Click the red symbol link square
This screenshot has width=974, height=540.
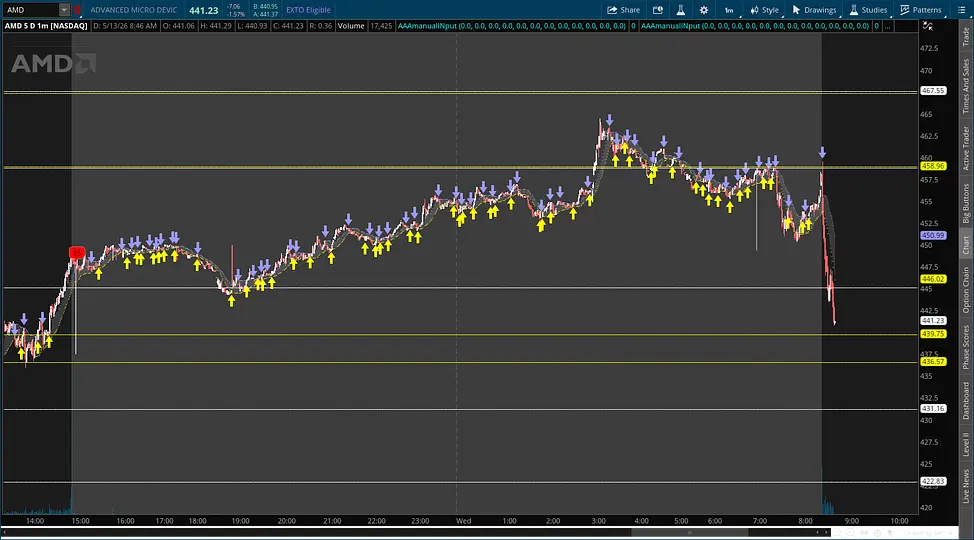point(77,10)
